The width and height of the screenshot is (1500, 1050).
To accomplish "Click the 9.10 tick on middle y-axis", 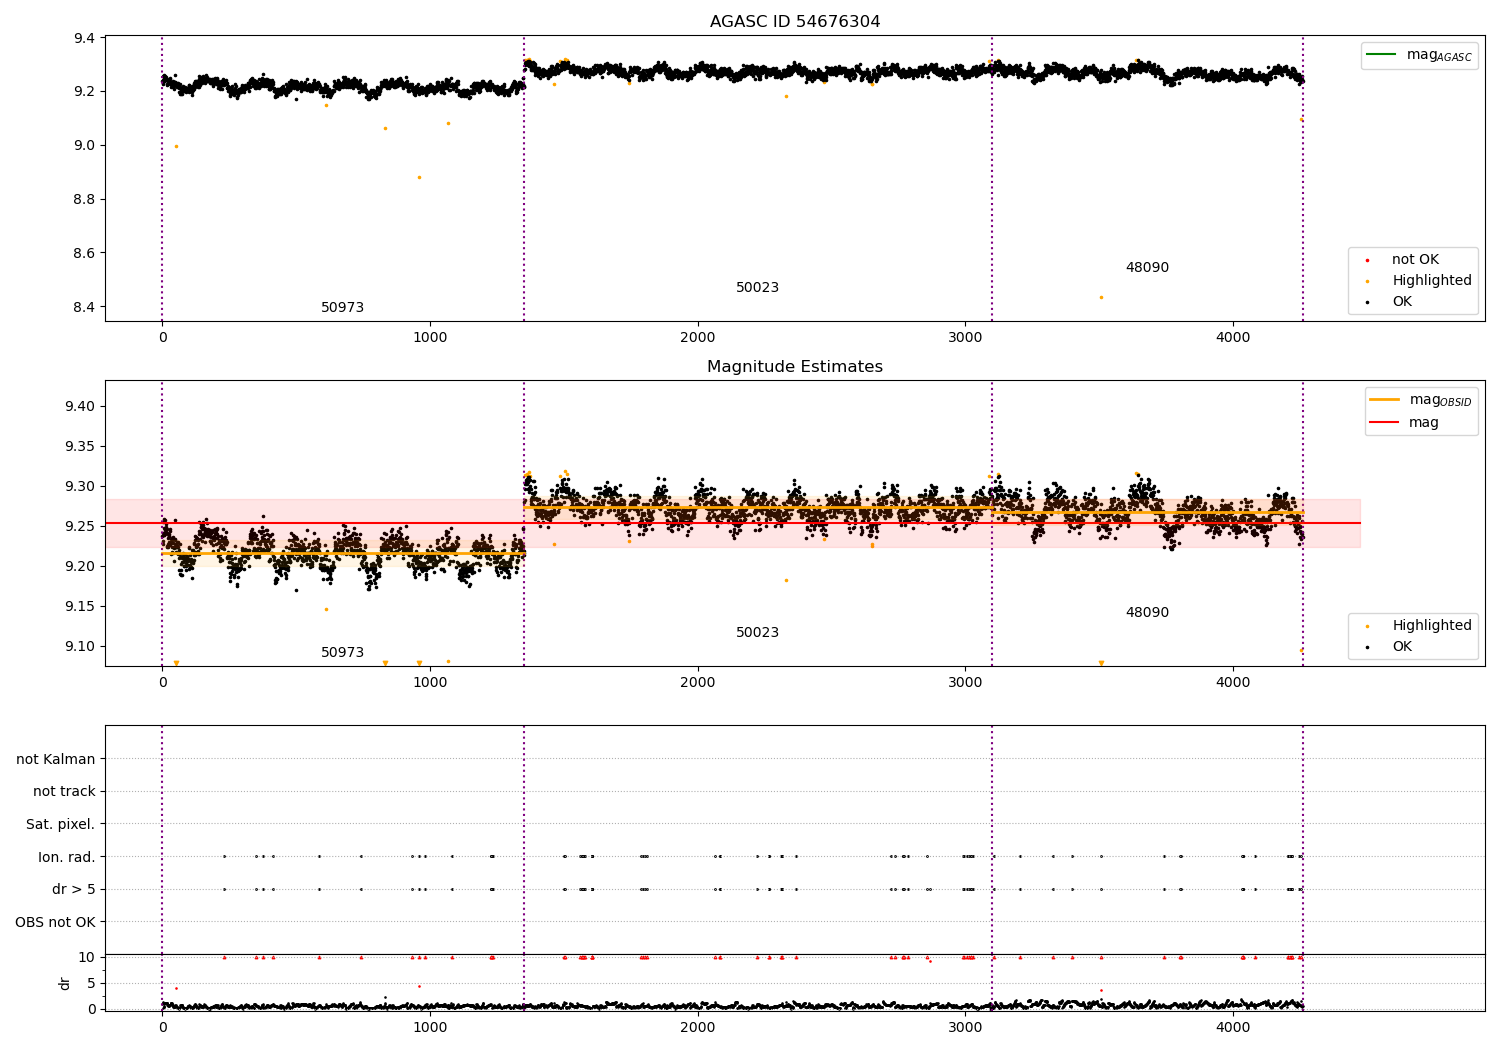I will (x=80, y=647).
